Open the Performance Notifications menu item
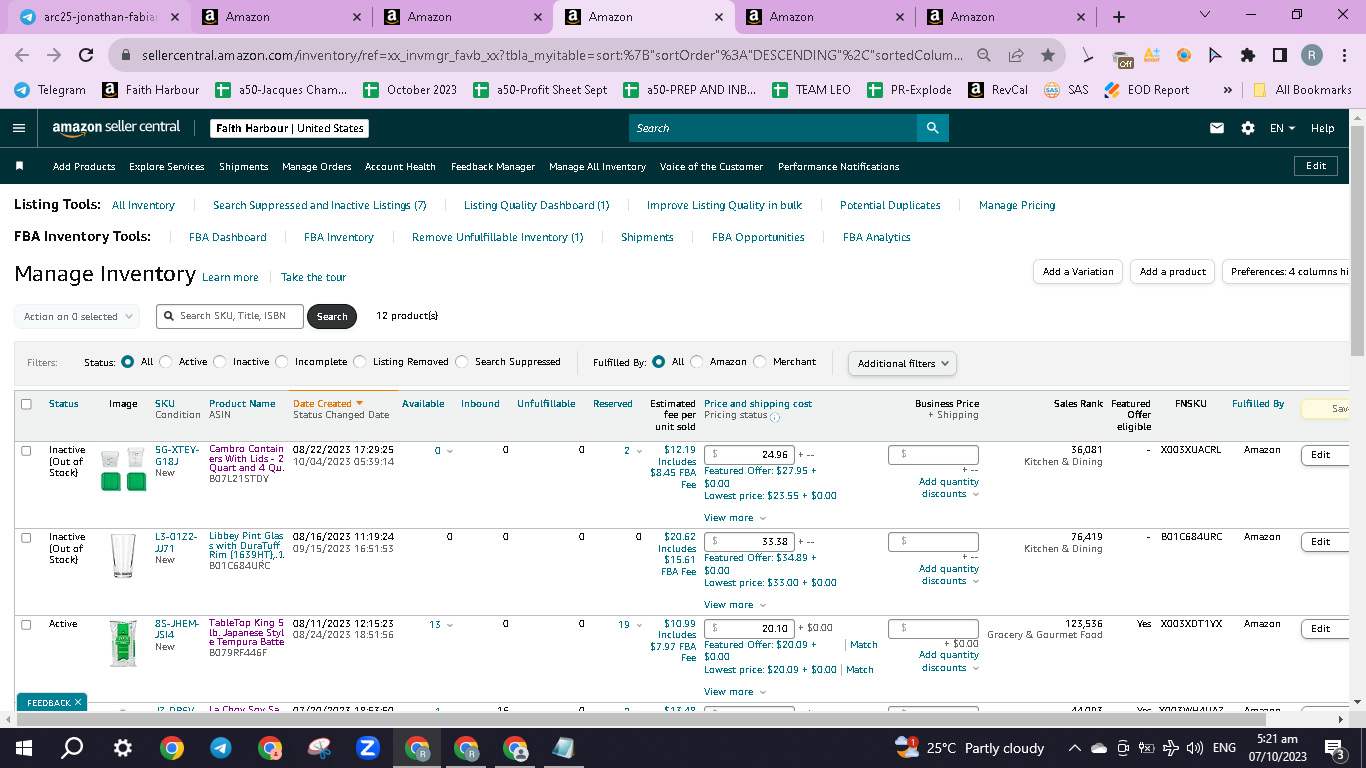 (x=839, y=166)
